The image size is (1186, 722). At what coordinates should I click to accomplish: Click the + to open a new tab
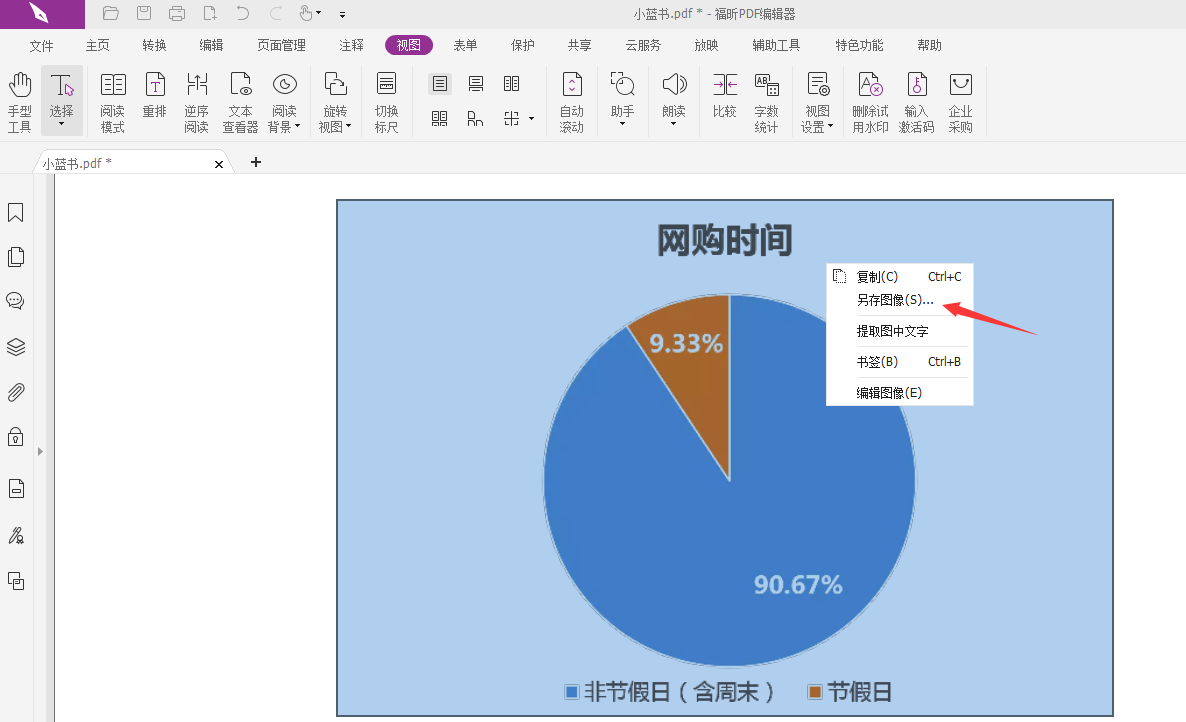pos(255,161)
